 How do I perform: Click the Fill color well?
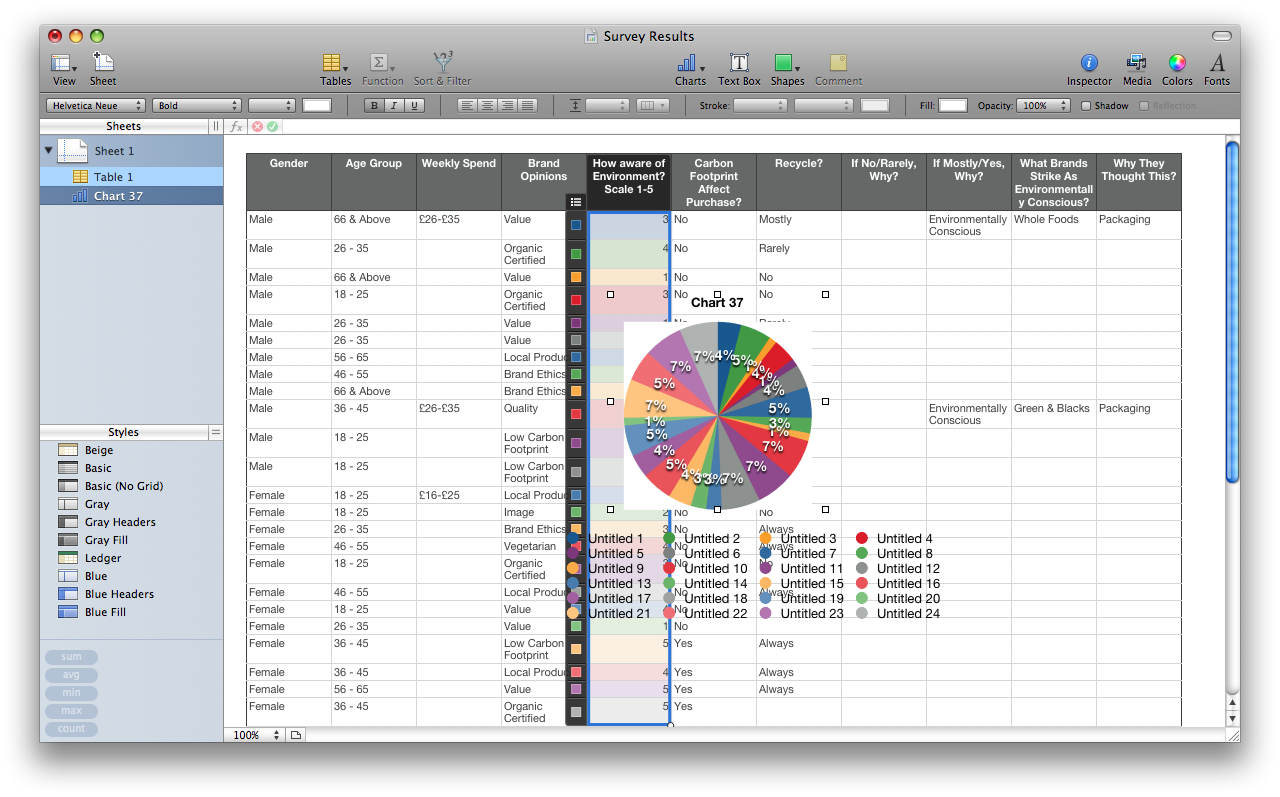point(953,105)
